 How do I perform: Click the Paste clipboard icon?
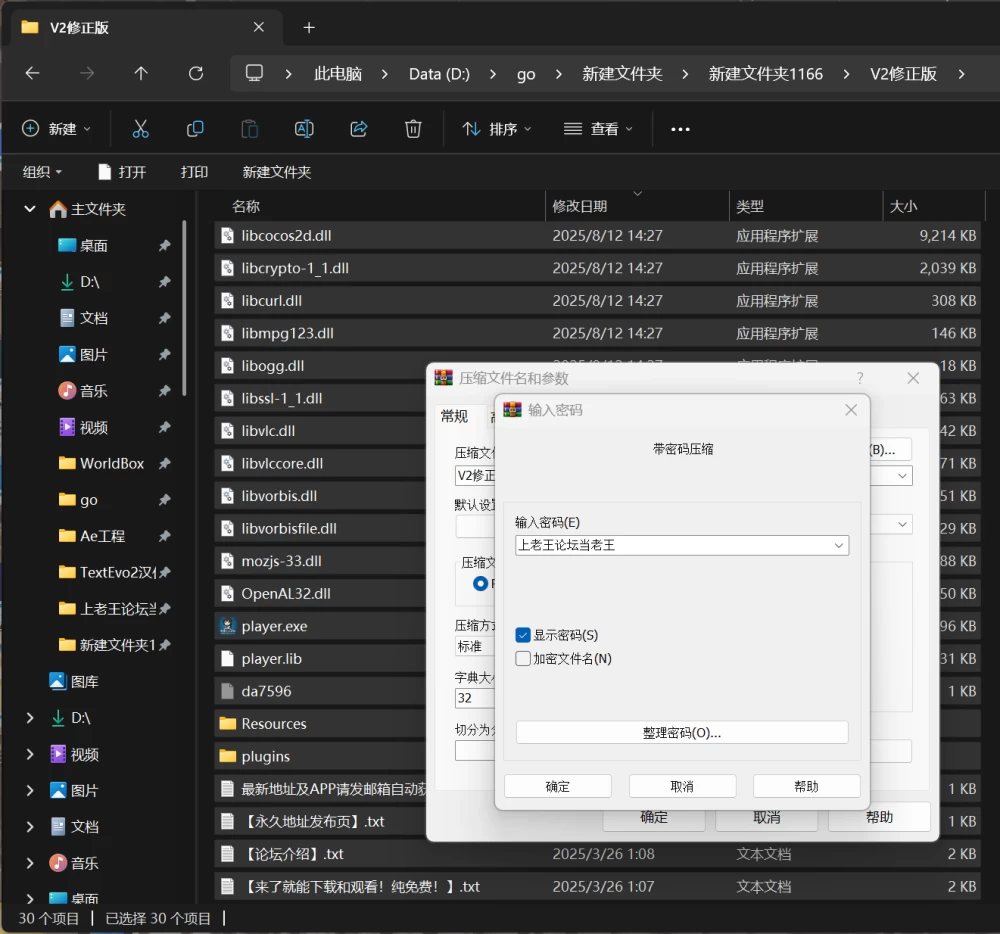coord(249,129)
